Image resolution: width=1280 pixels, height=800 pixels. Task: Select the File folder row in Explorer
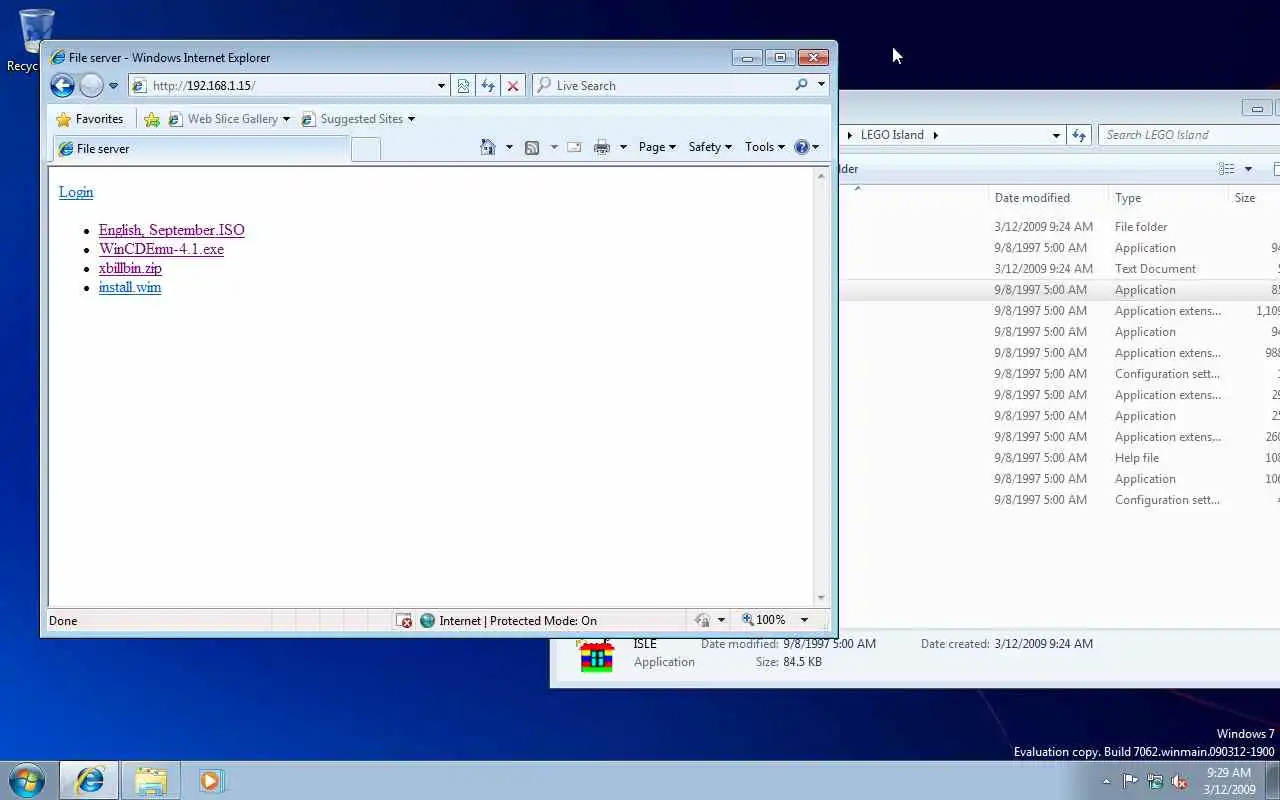tap(1059, 227)
